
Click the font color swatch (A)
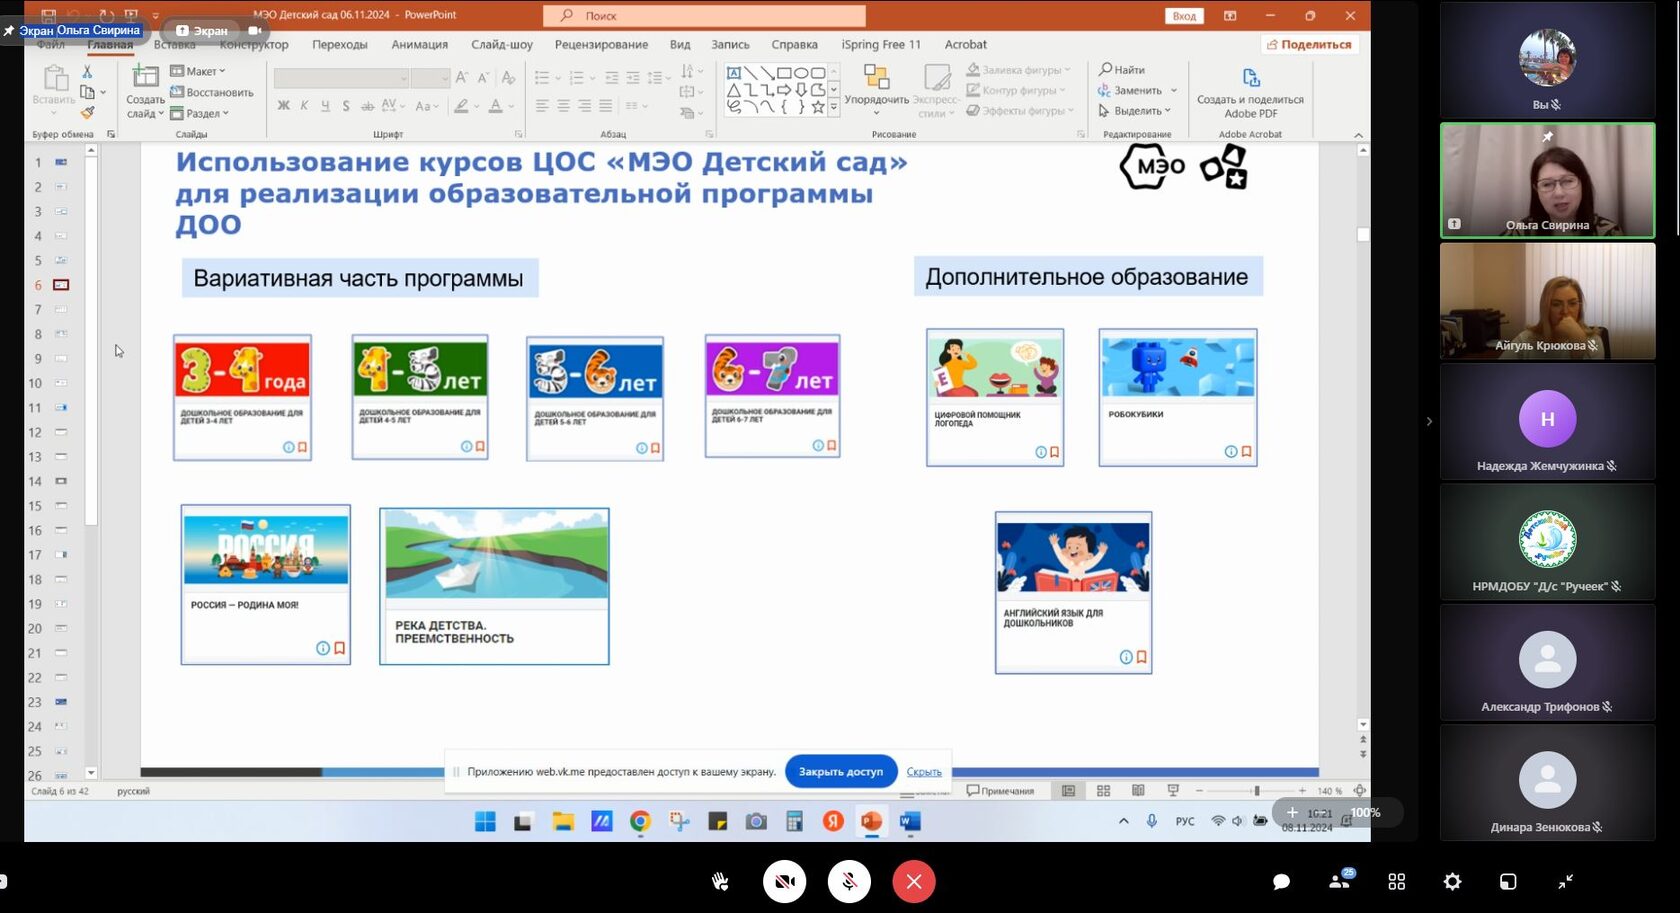496,105
